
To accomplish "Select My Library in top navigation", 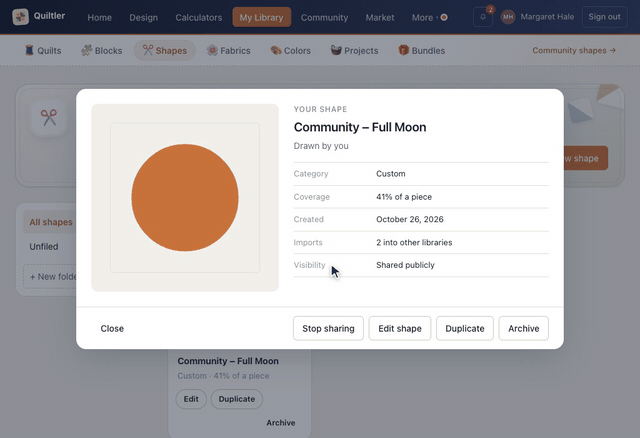I will point(262,17).
